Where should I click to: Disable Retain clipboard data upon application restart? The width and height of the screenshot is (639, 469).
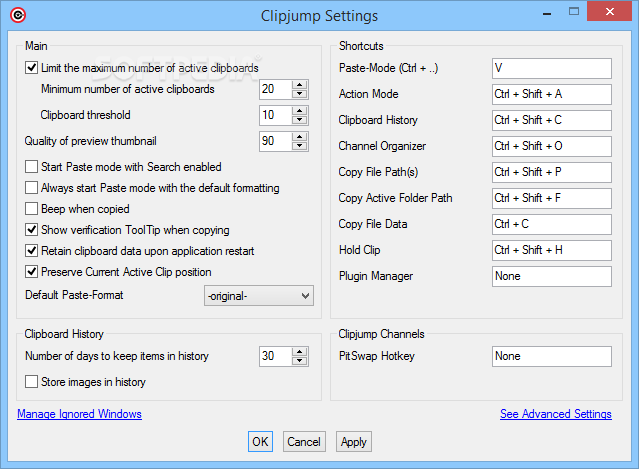(x=32, y=250)
